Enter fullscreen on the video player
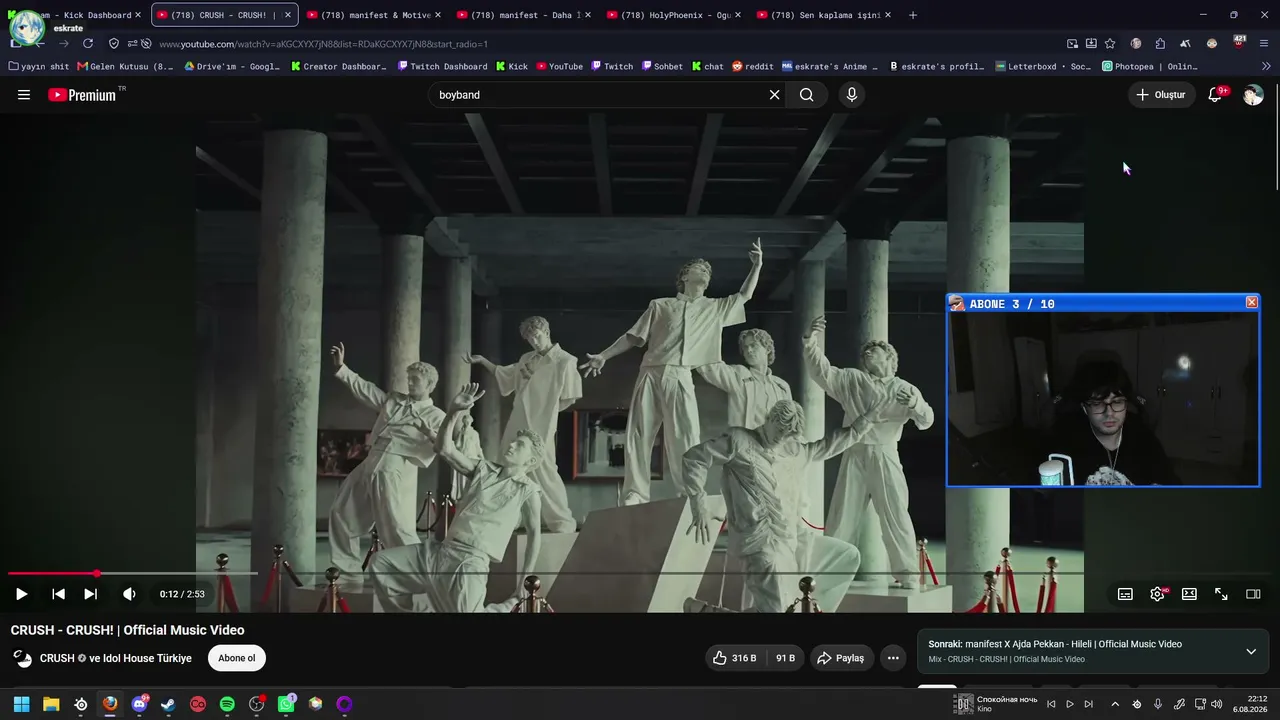 click(x=1221, y=594)
